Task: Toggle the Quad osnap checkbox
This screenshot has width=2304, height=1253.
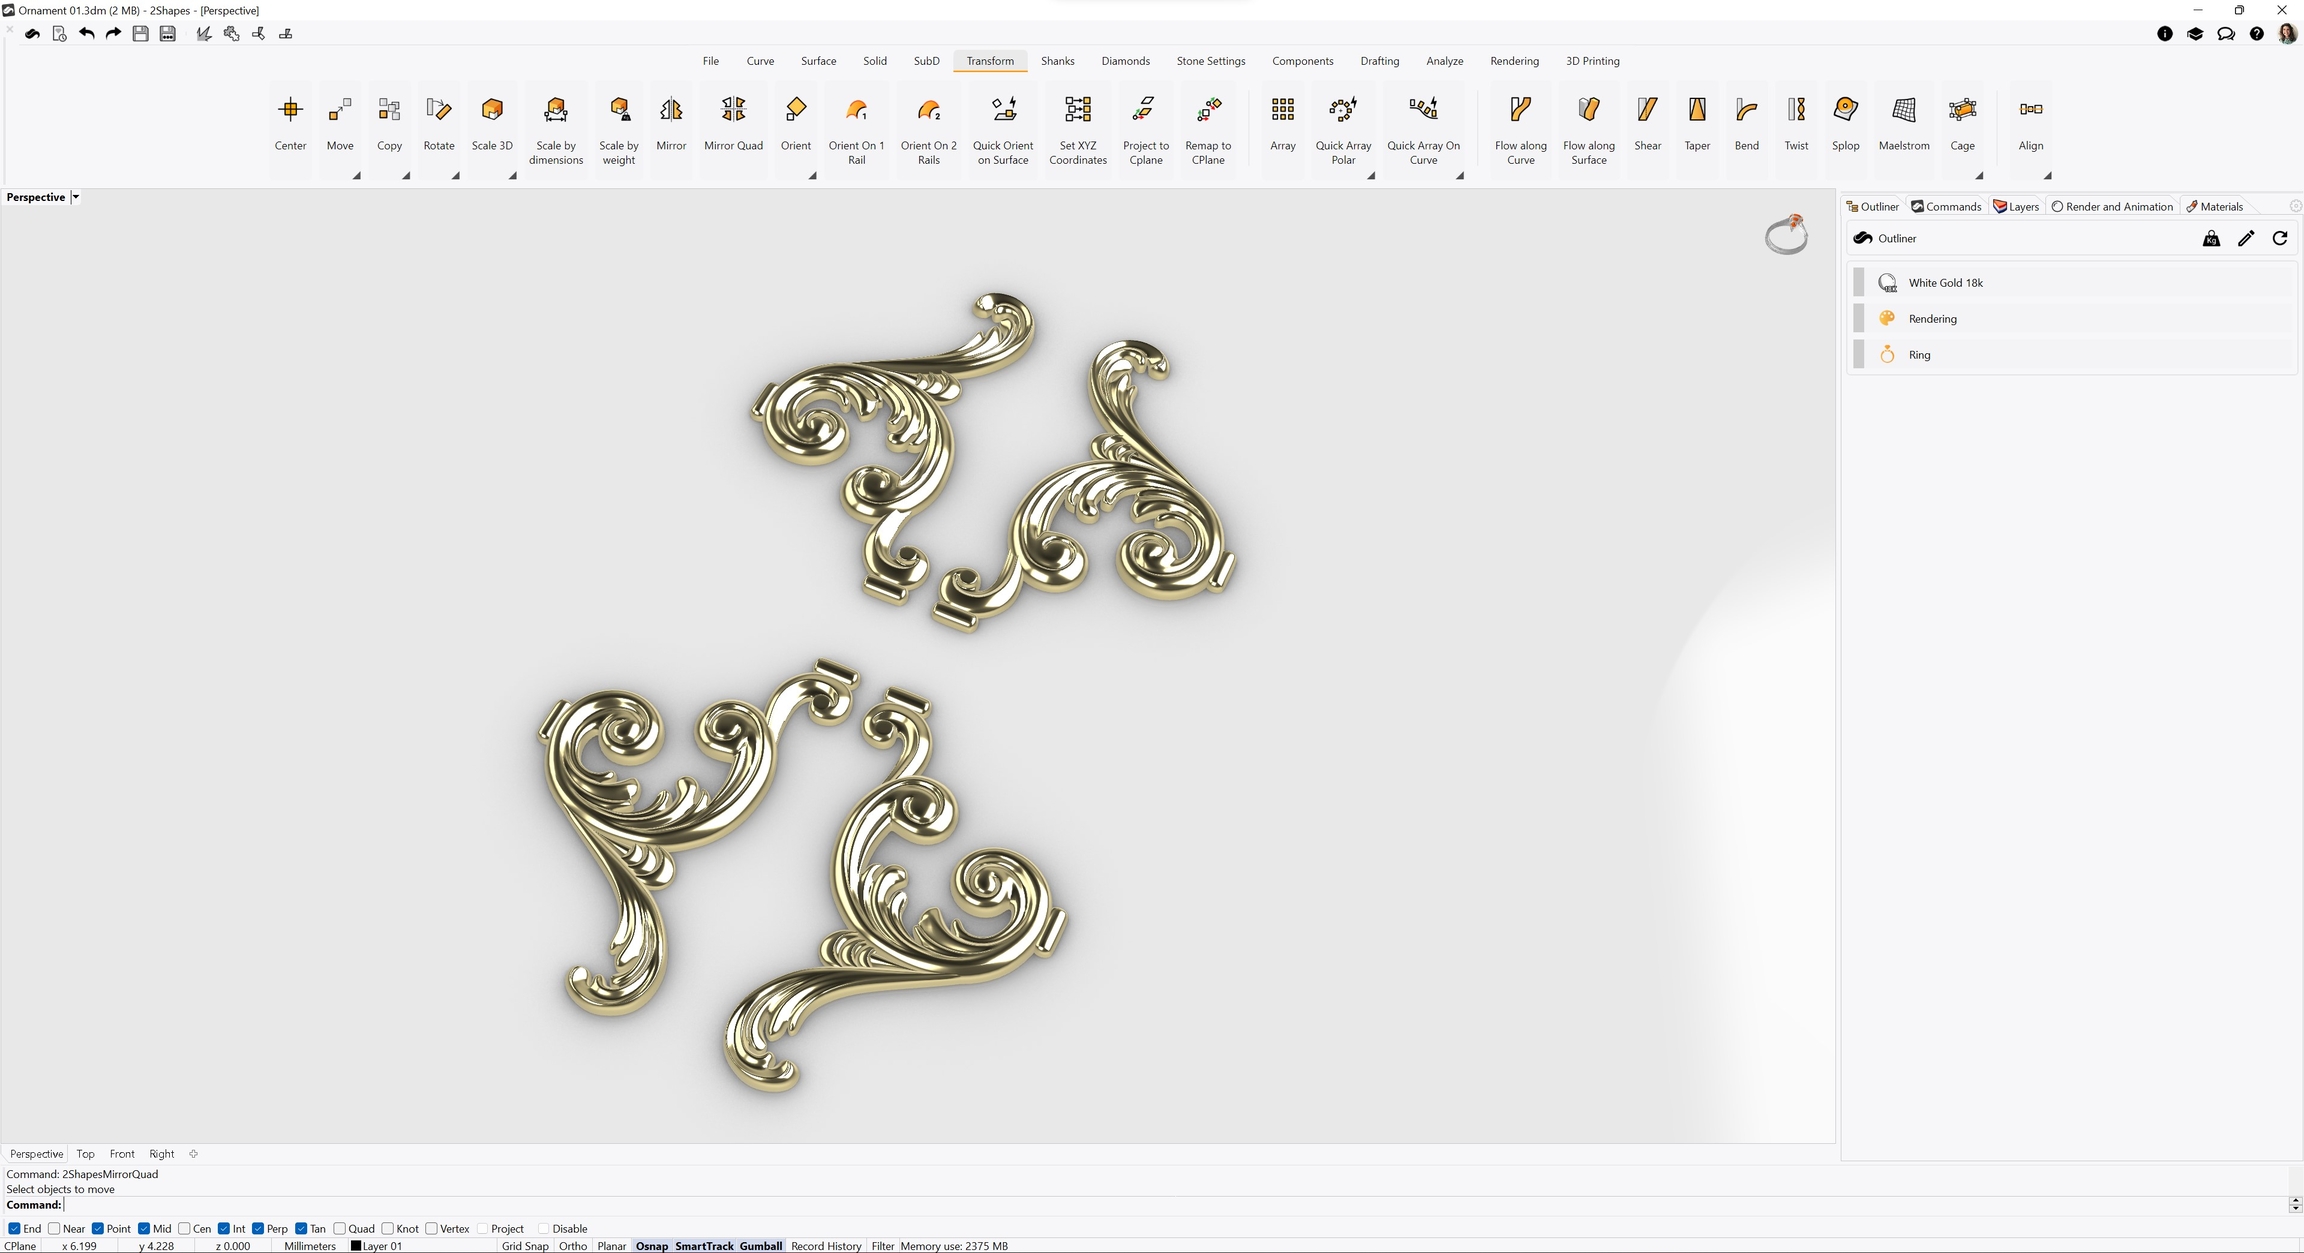Action: click(340, 1229)
